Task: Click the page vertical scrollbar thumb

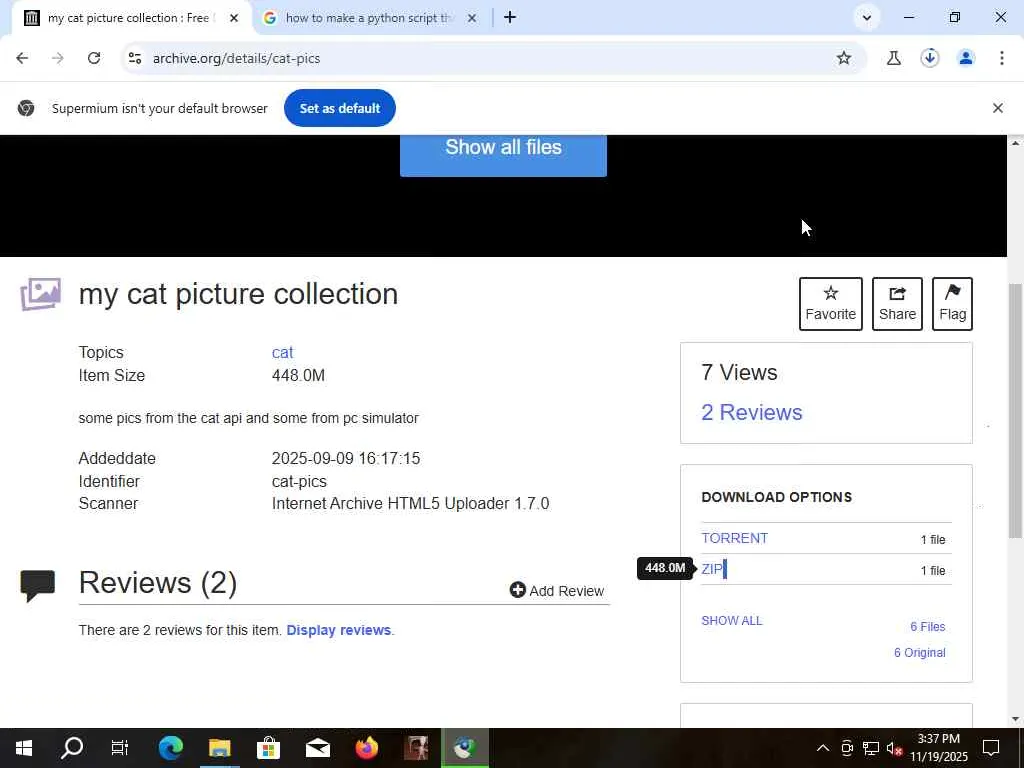Action: point(1015,410)
